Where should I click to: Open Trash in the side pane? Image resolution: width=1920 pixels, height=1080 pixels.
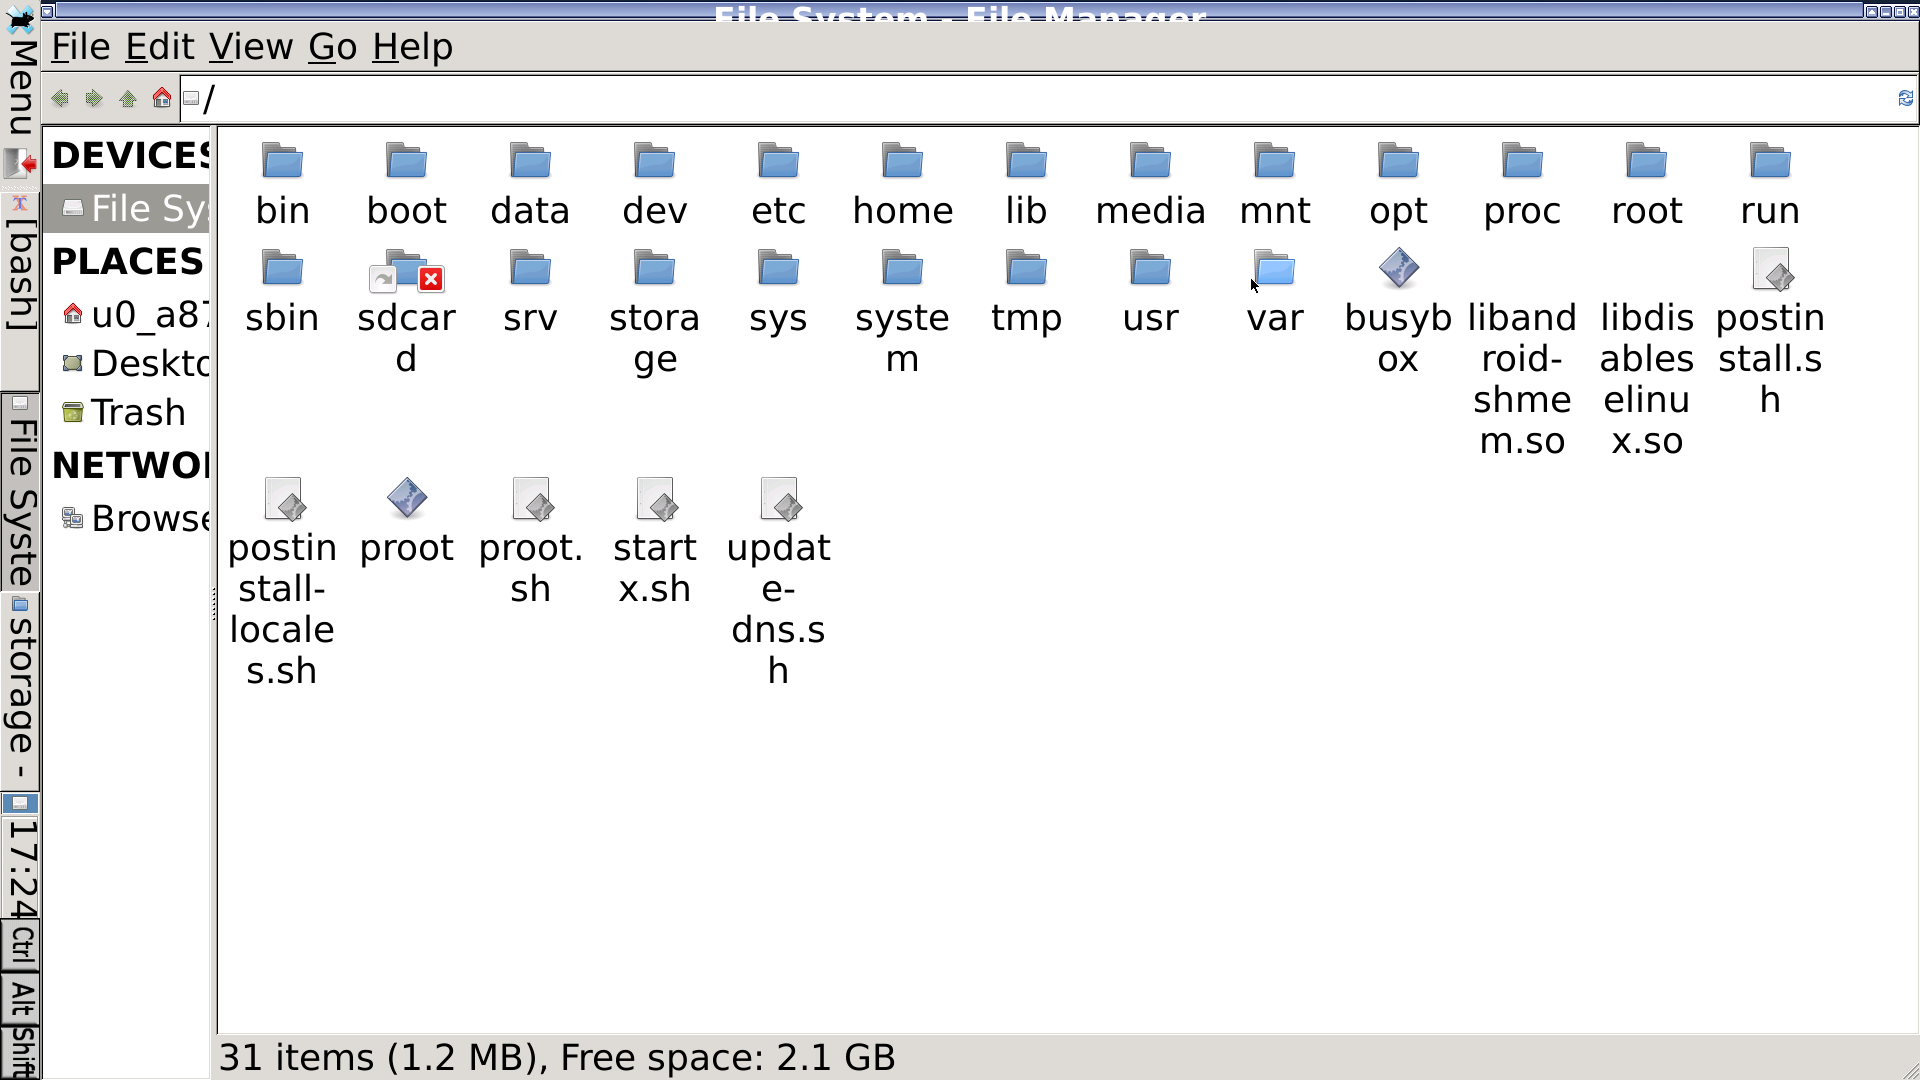[x=137, y=413]
